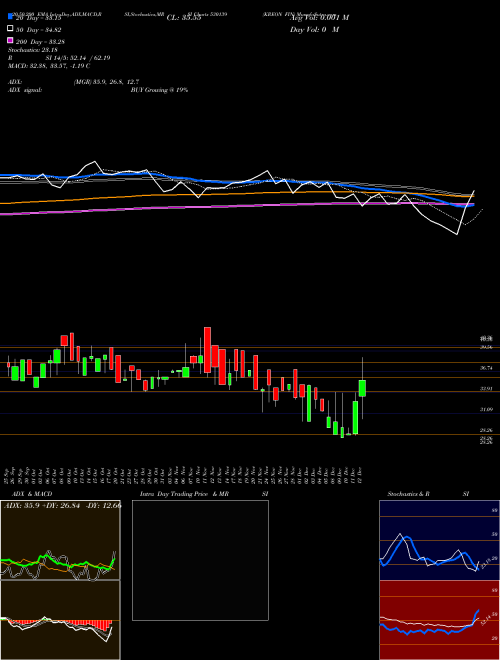This screenshot has height=660, width=500.
Task: Click the tallest red candlestick in November
Action: [207, 350]
